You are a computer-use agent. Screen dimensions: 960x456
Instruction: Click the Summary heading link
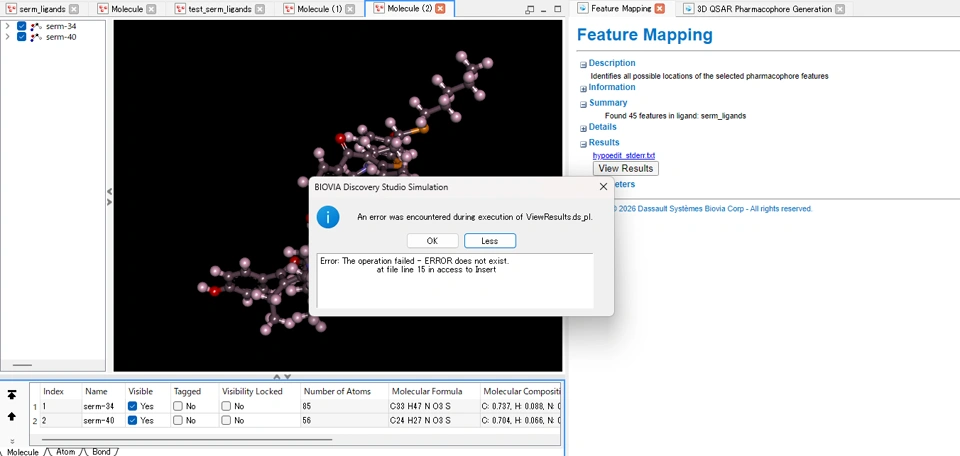[608, 103]
